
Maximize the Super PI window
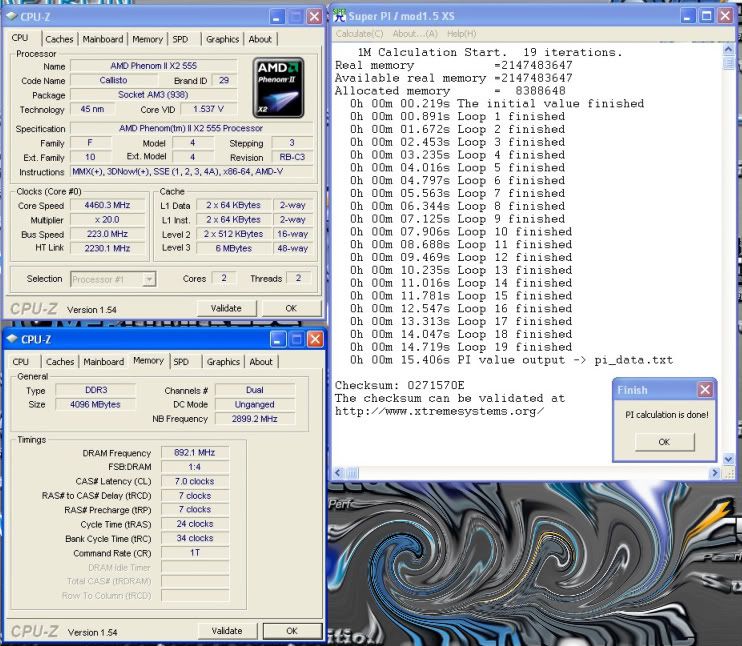[x=708, y=16]
